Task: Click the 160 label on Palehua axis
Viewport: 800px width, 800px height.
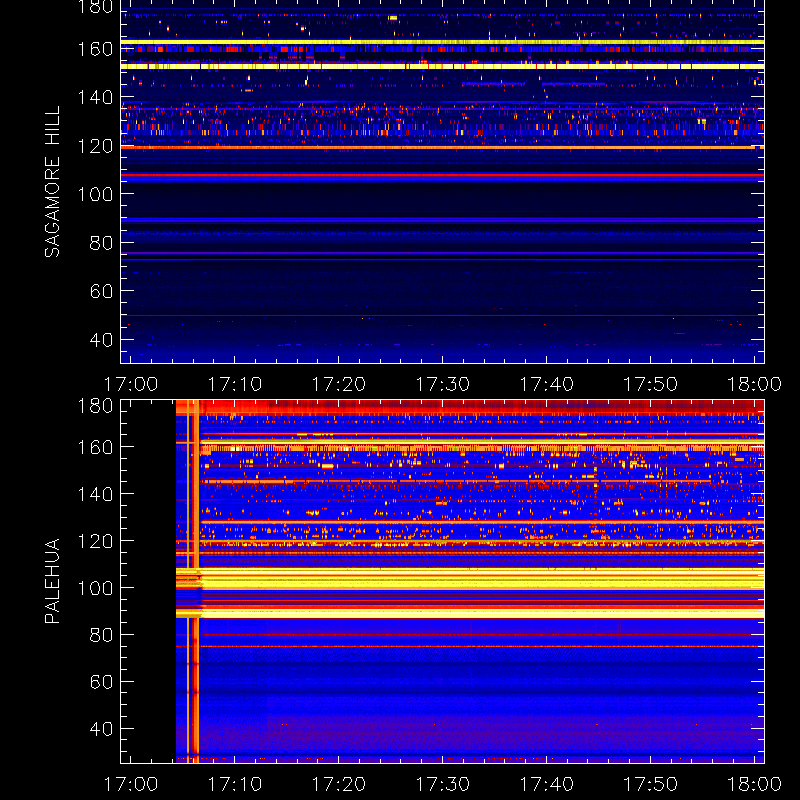Action: 95,447
